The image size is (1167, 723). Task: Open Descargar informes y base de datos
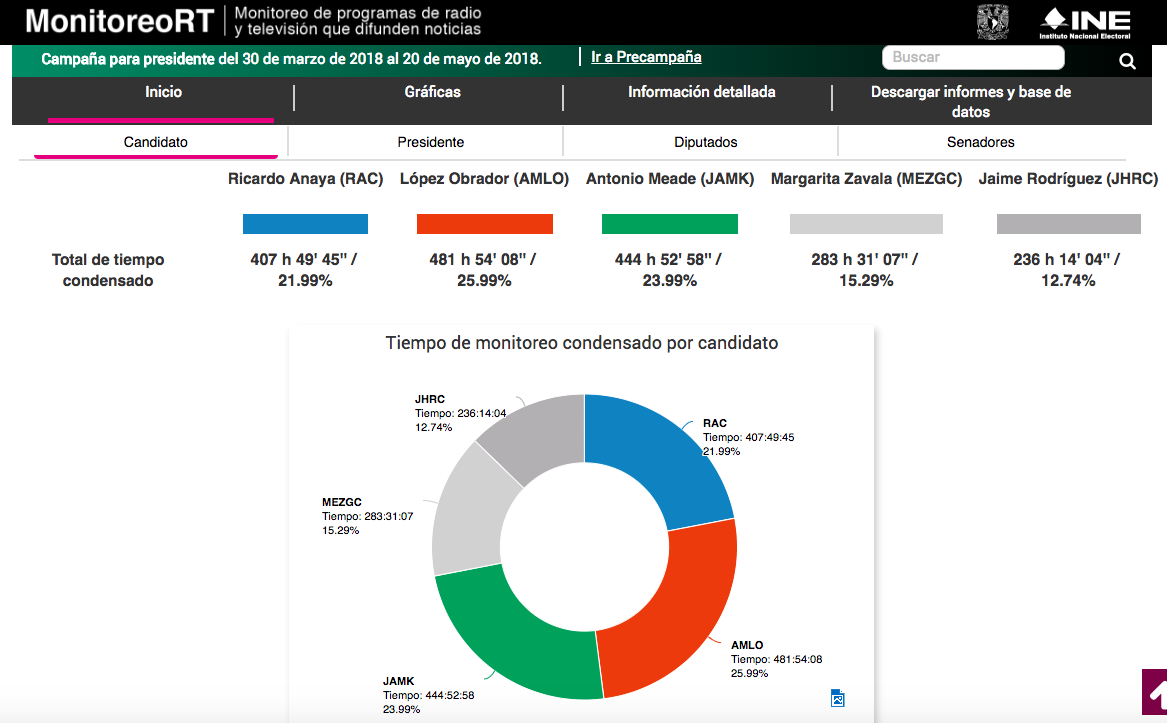click(971, 101)
